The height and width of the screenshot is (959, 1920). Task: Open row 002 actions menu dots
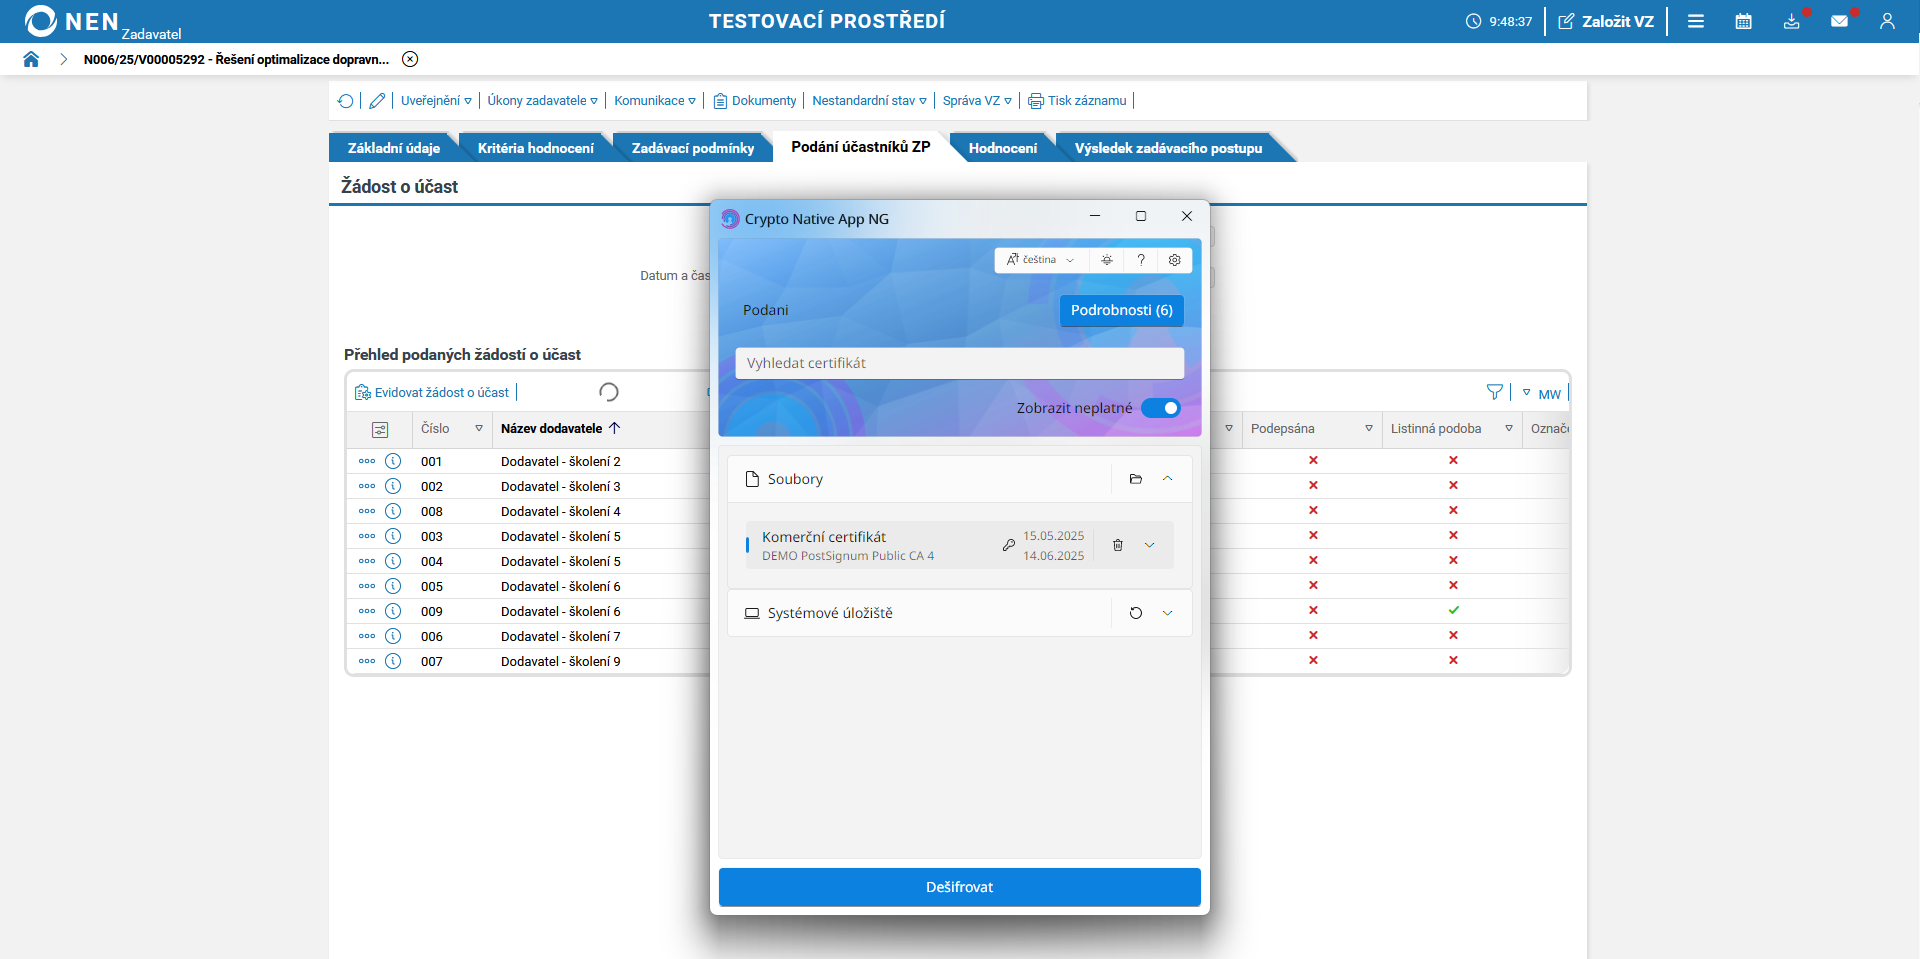coord(367,487)
